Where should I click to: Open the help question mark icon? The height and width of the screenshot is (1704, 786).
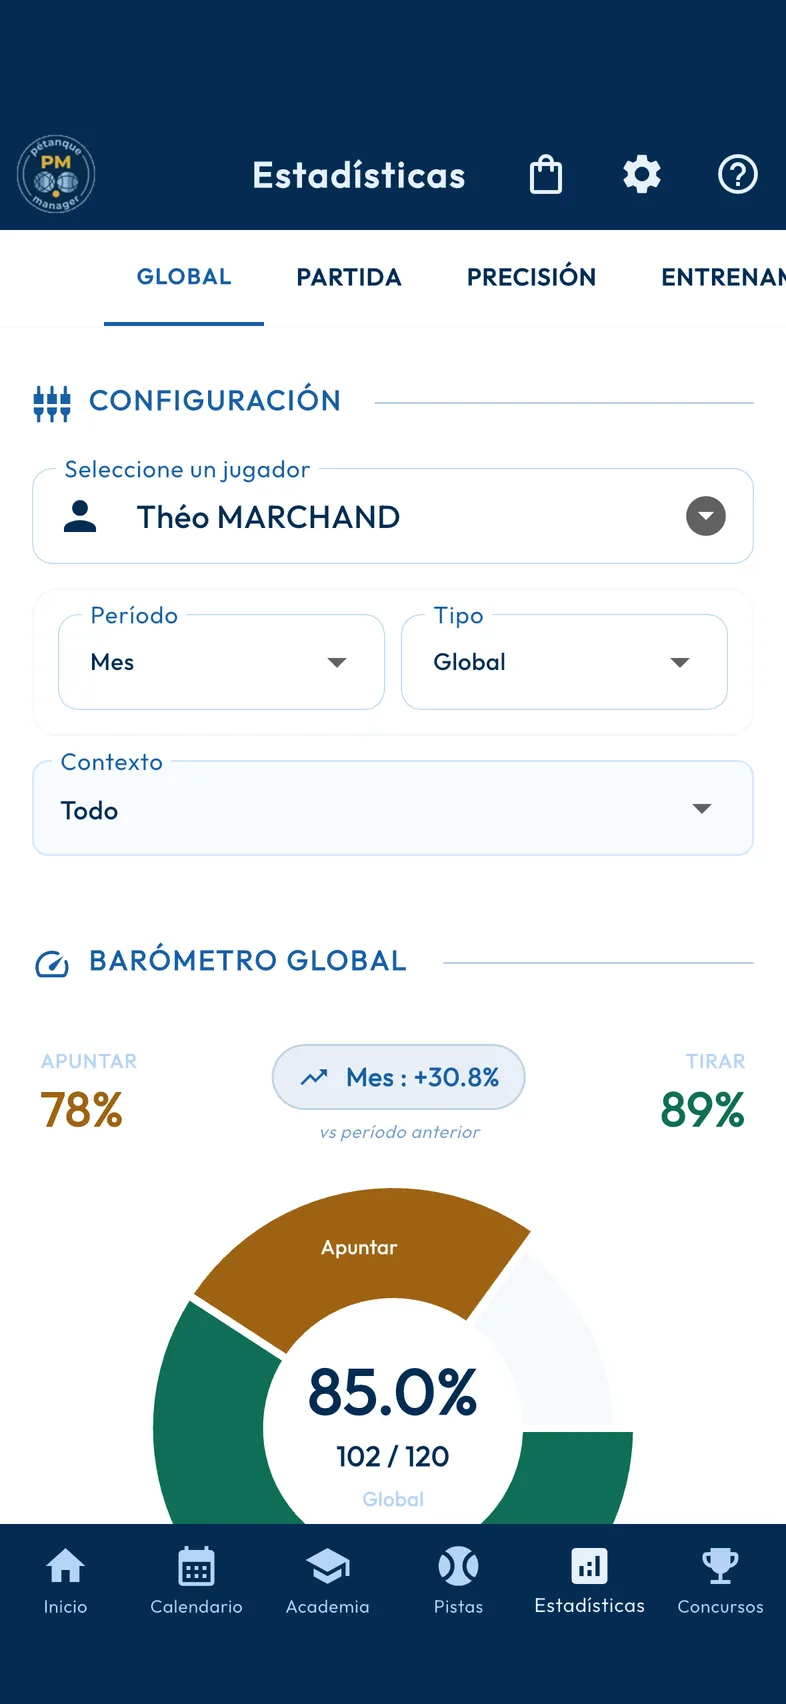[x=738, y=175]
